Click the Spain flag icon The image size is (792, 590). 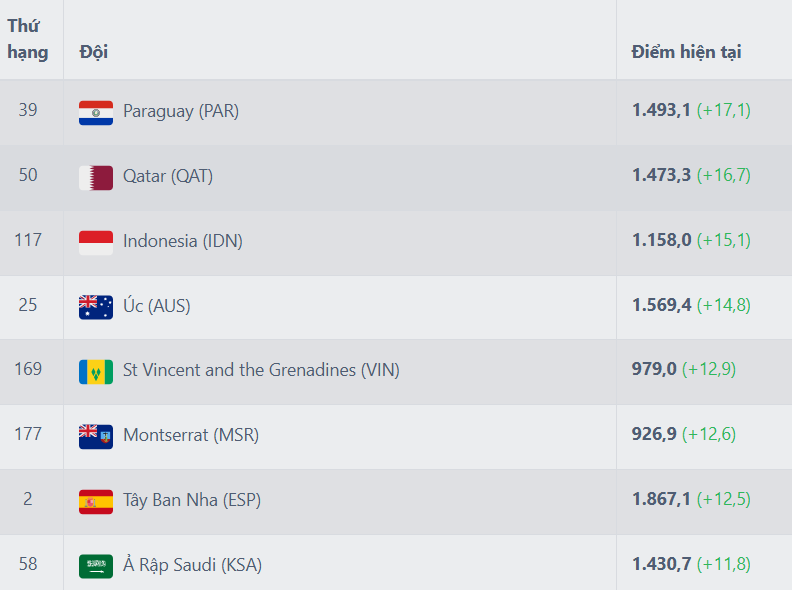96,502
